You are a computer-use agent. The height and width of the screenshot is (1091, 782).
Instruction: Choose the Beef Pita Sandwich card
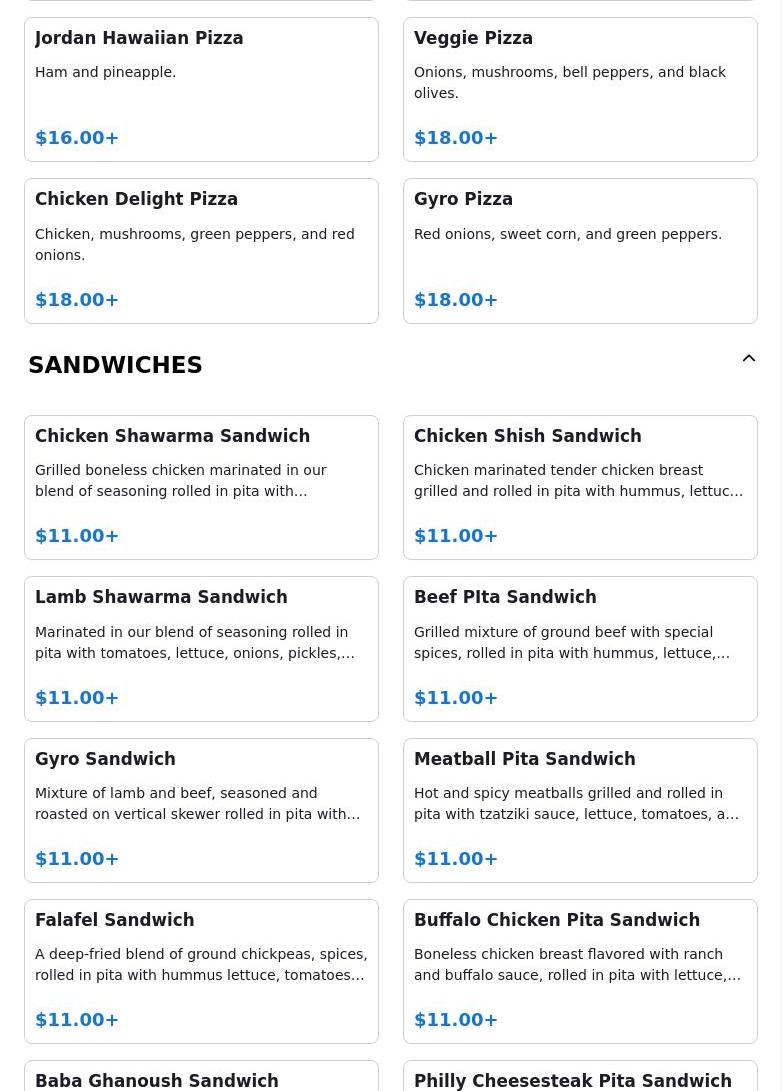click(x=580, y=649)
